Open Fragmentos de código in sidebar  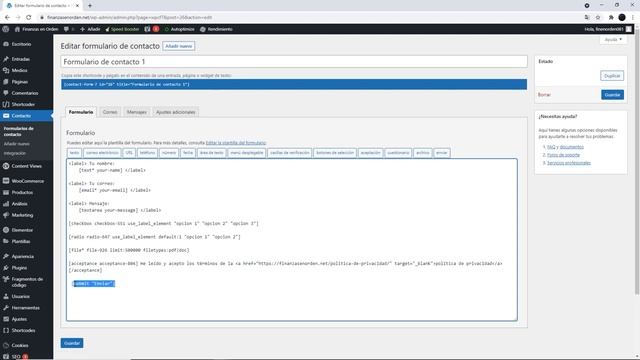tap(27, 282)
